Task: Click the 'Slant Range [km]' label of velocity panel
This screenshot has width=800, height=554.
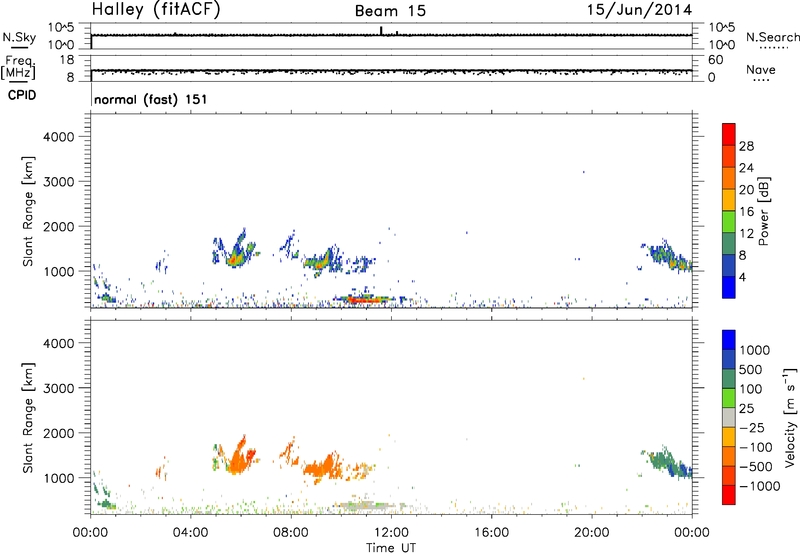Action: (28, 418)
